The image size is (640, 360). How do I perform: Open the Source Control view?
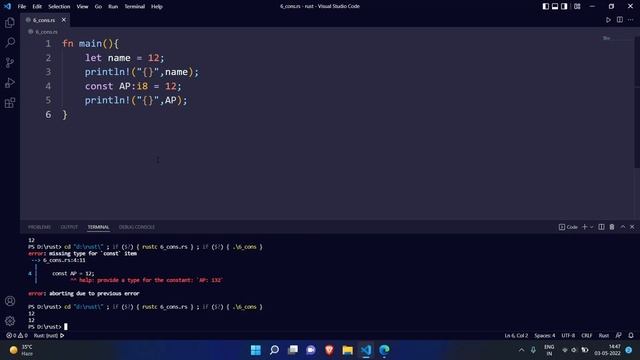click(10, 62)
